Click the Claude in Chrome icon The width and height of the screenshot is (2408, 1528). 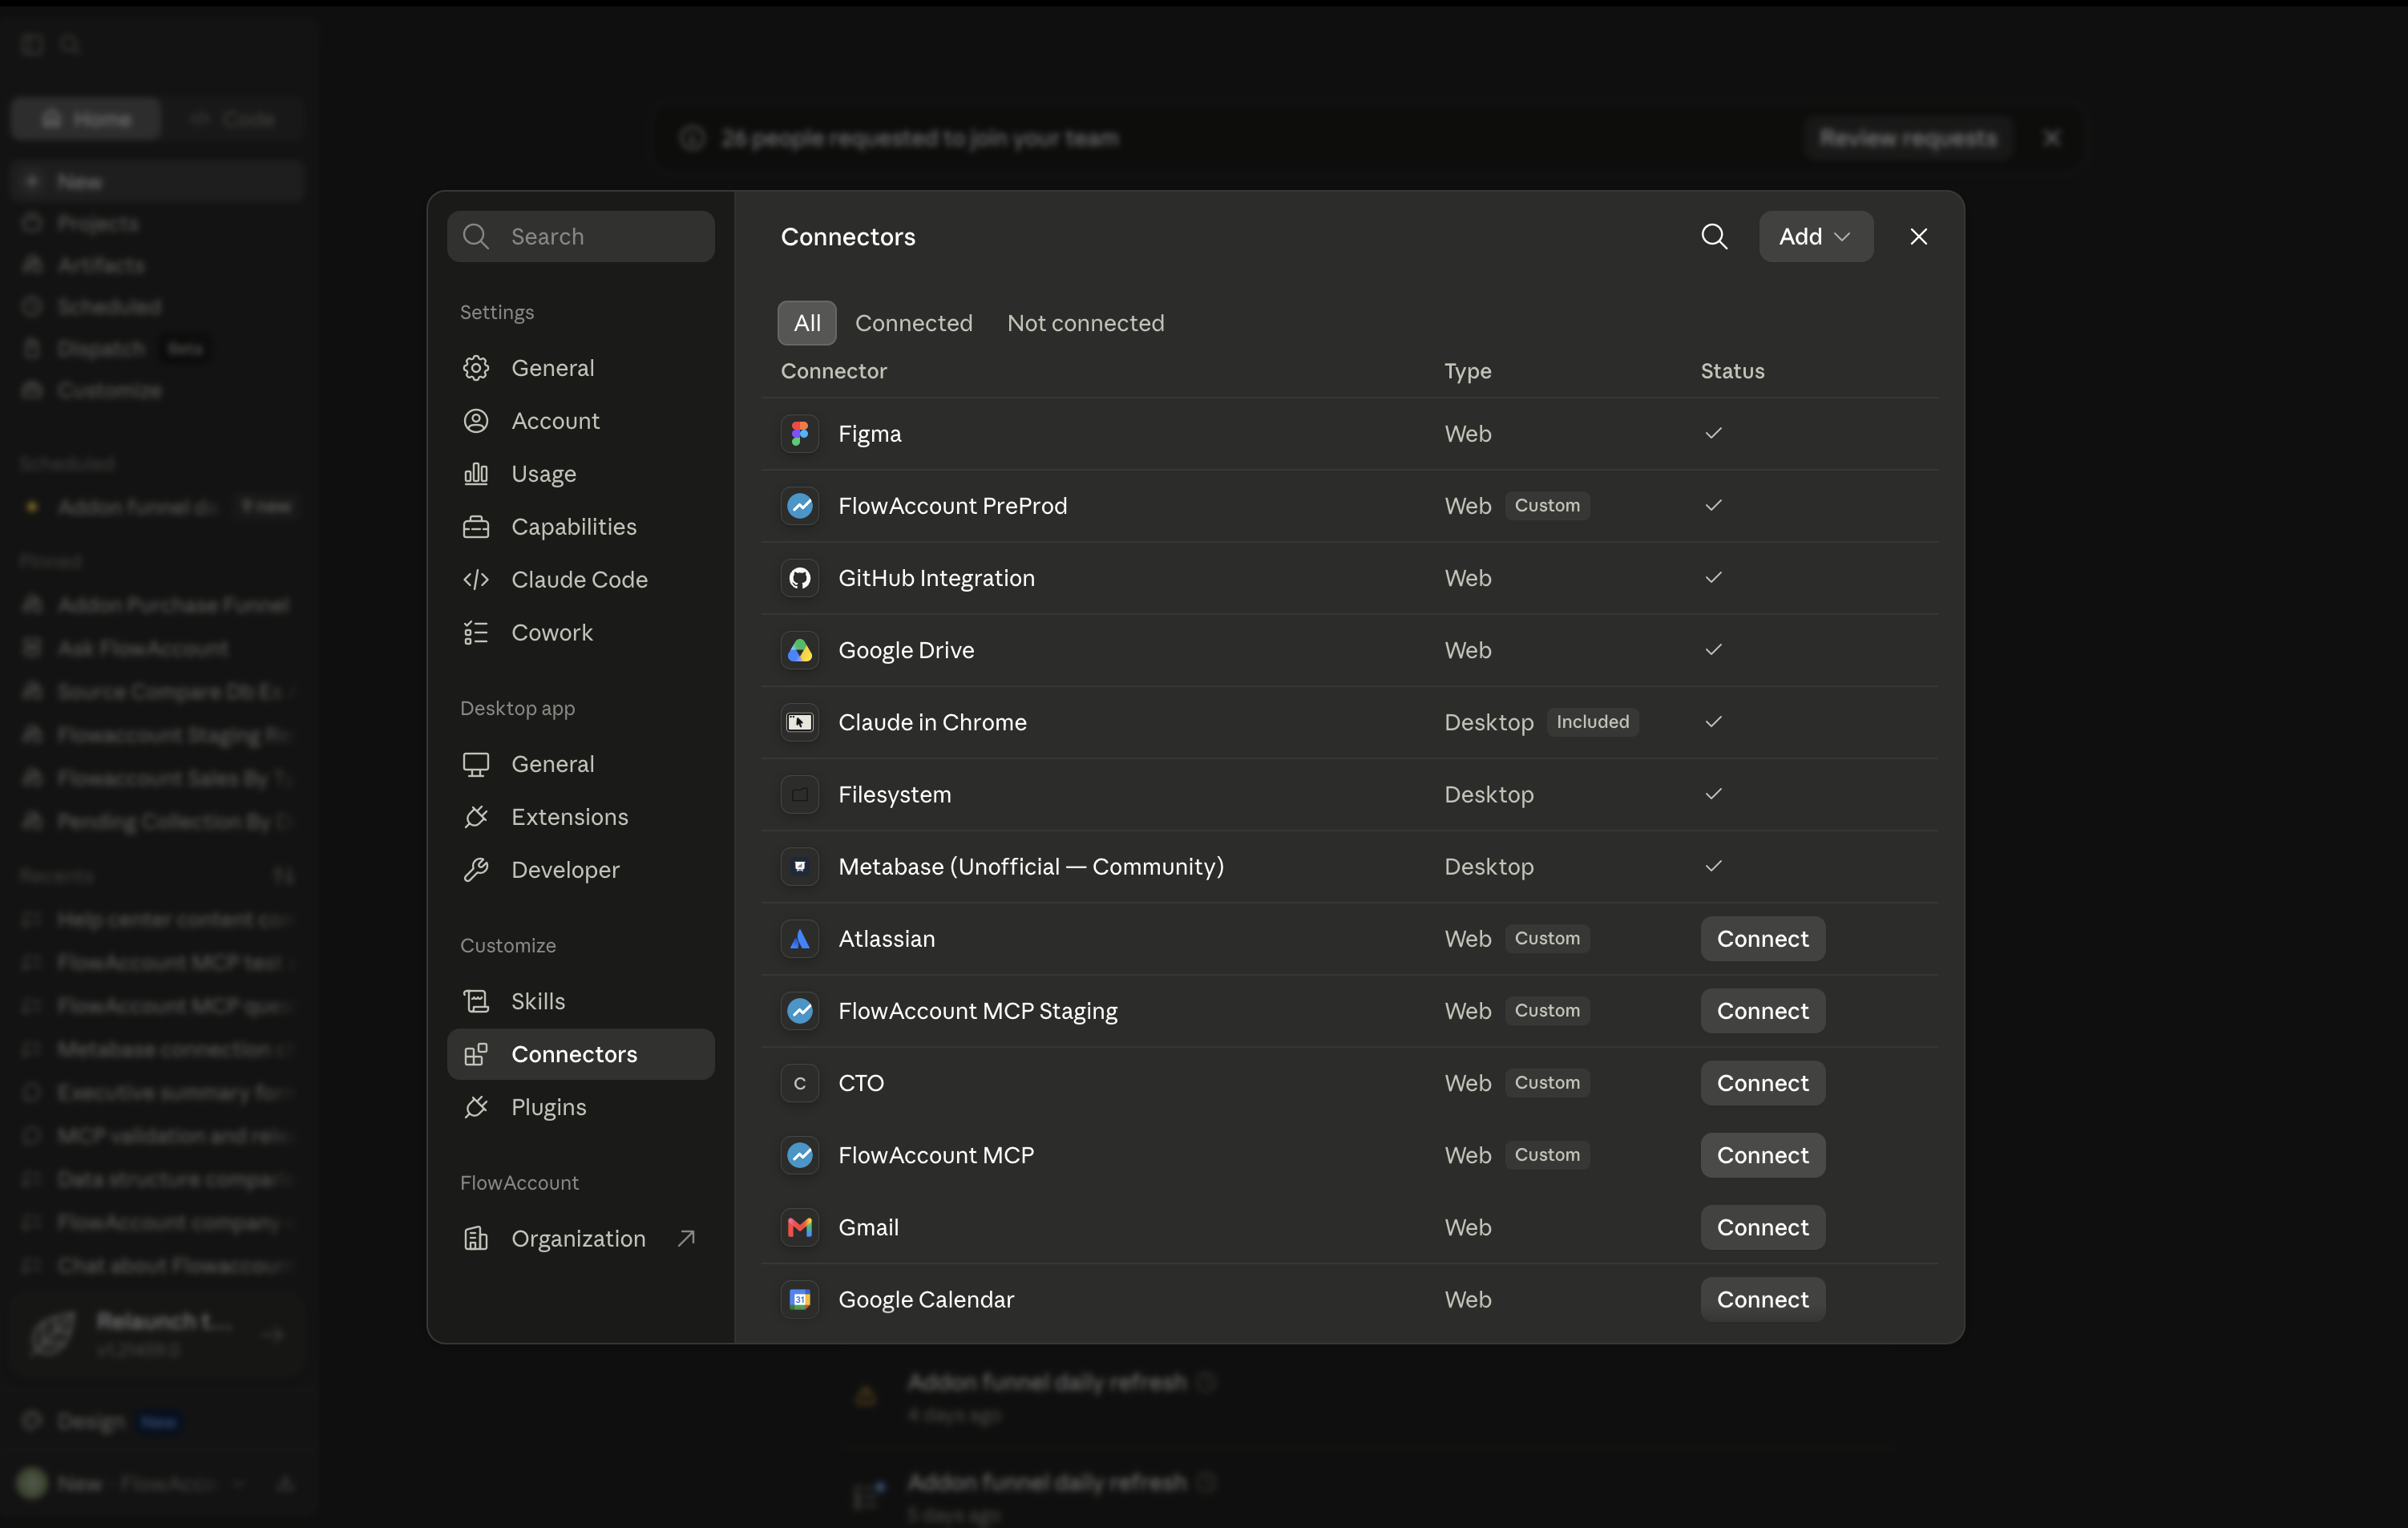(799, 722)
